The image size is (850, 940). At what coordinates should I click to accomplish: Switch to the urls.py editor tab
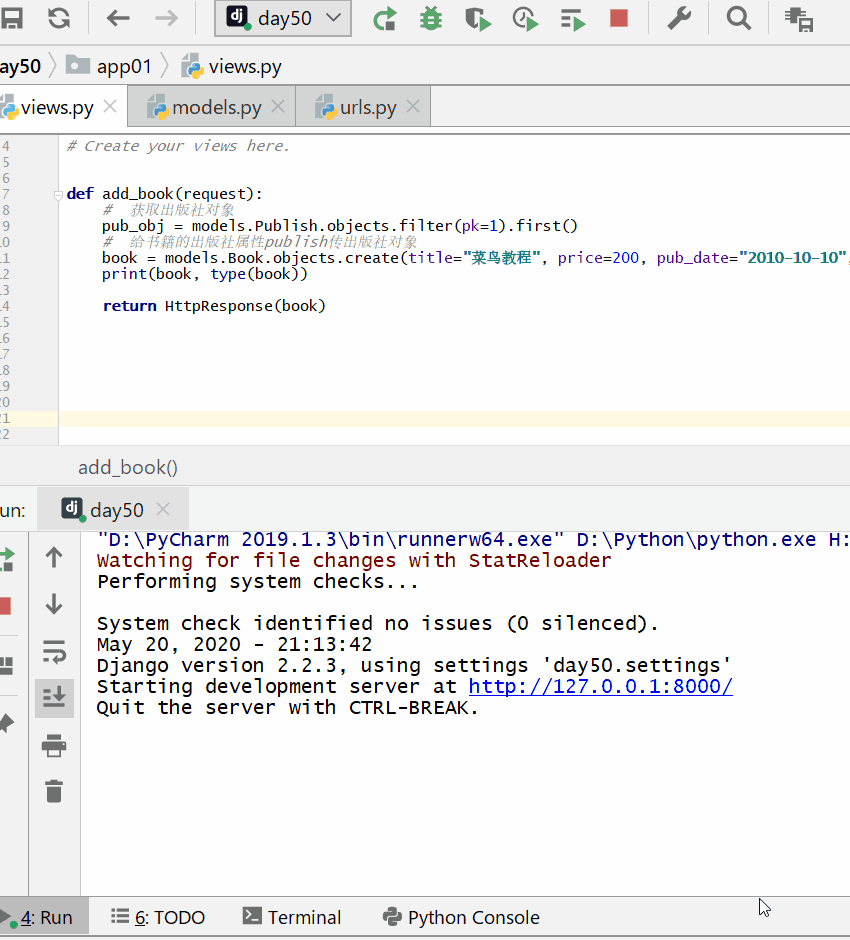pyautogui.click(x=367, y=107)
